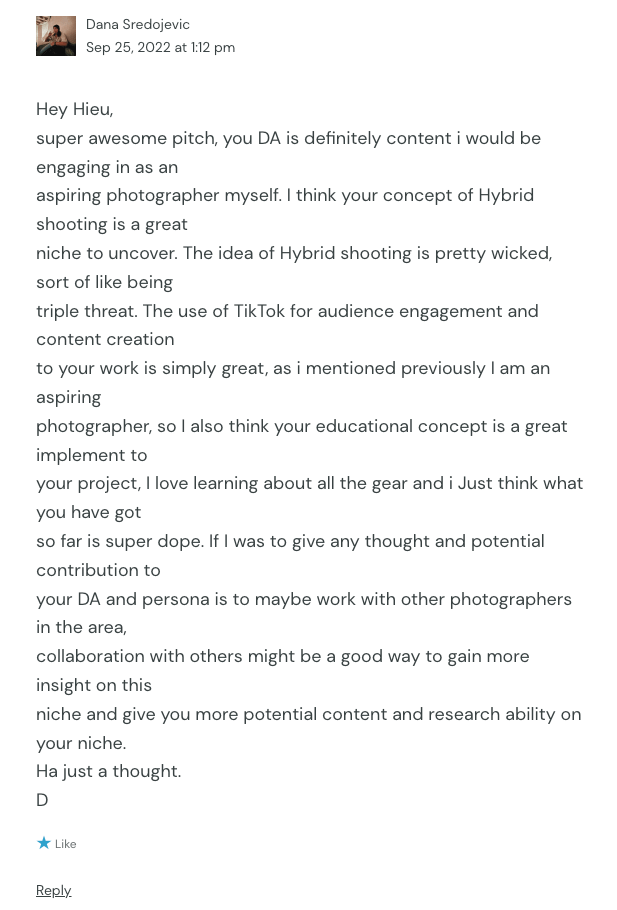The height and width of the screenshot is (910, 617).
Task: Click the line starting "photographer, so I also think"
Action: point(301,426)
